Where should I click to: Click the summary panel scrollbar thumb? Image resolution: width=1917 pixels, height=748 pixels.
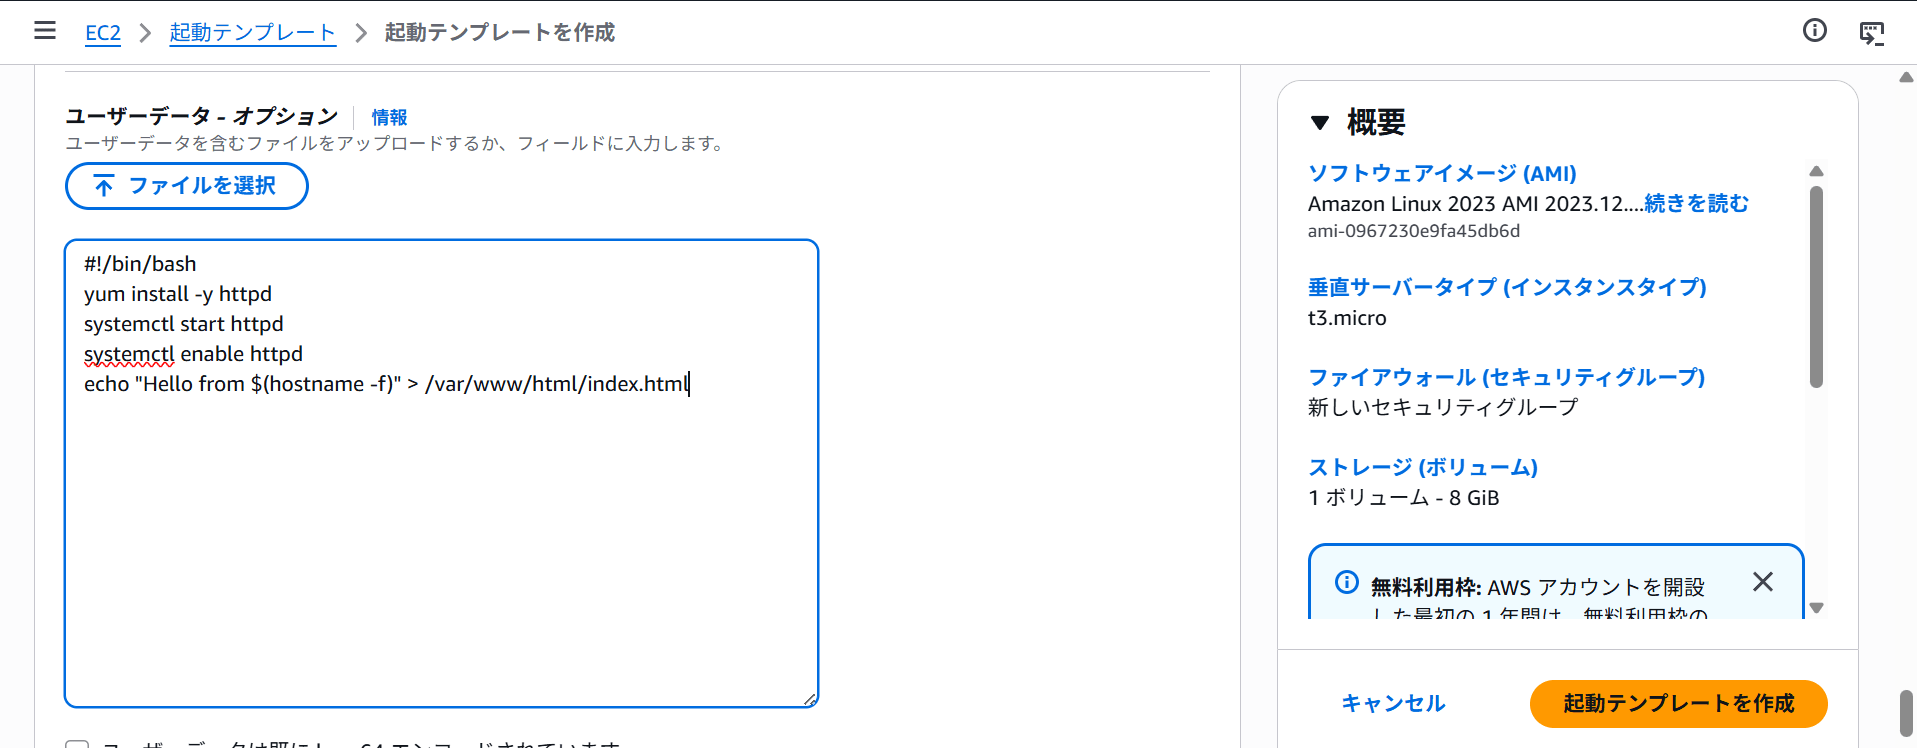(x=1817, y=286)
